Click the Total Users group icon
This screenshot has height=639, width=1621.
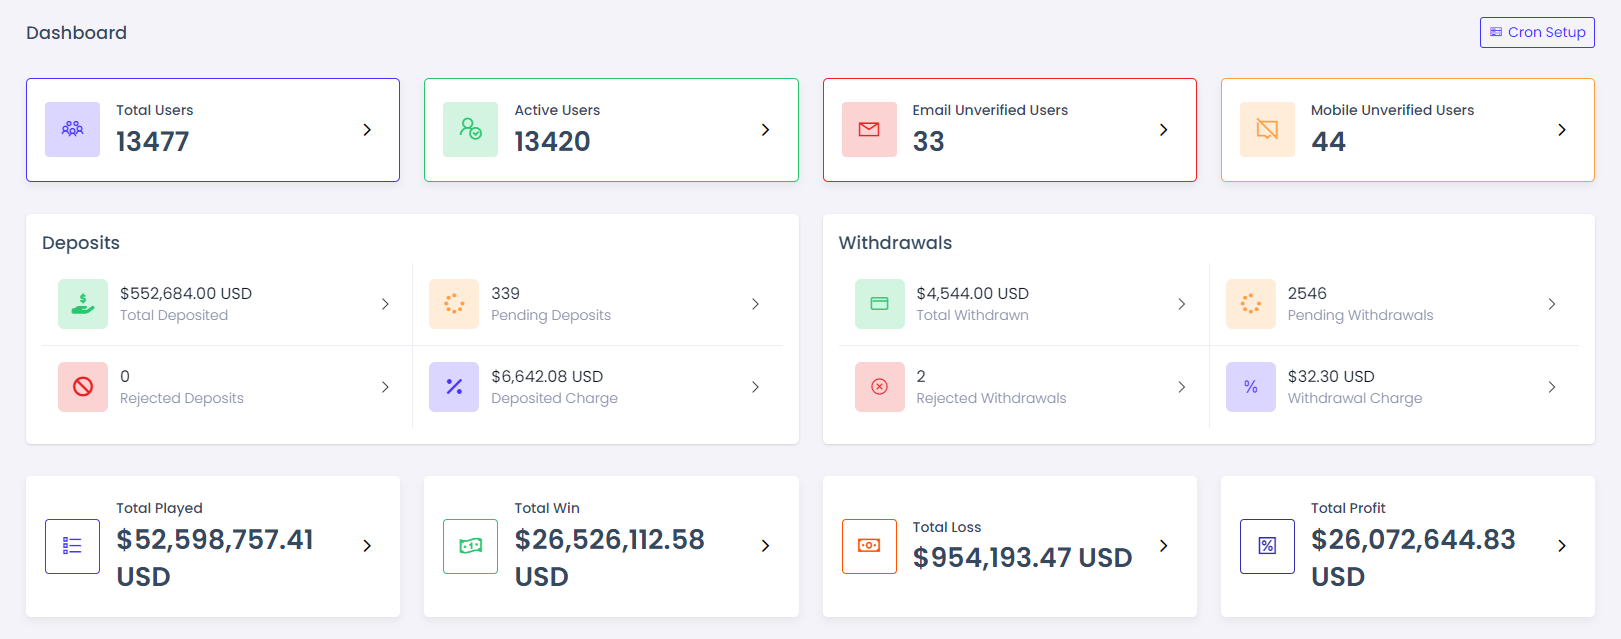[72, 130]
